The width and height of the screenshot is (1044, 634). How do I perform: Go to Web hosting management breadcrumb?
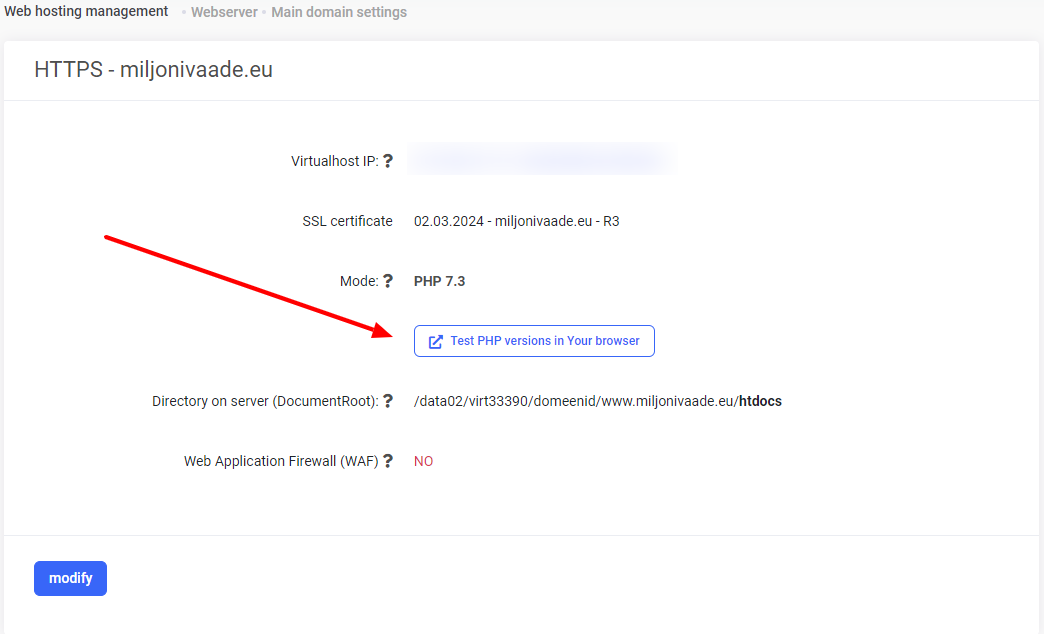pyautogui.click(x=86, y=12)
